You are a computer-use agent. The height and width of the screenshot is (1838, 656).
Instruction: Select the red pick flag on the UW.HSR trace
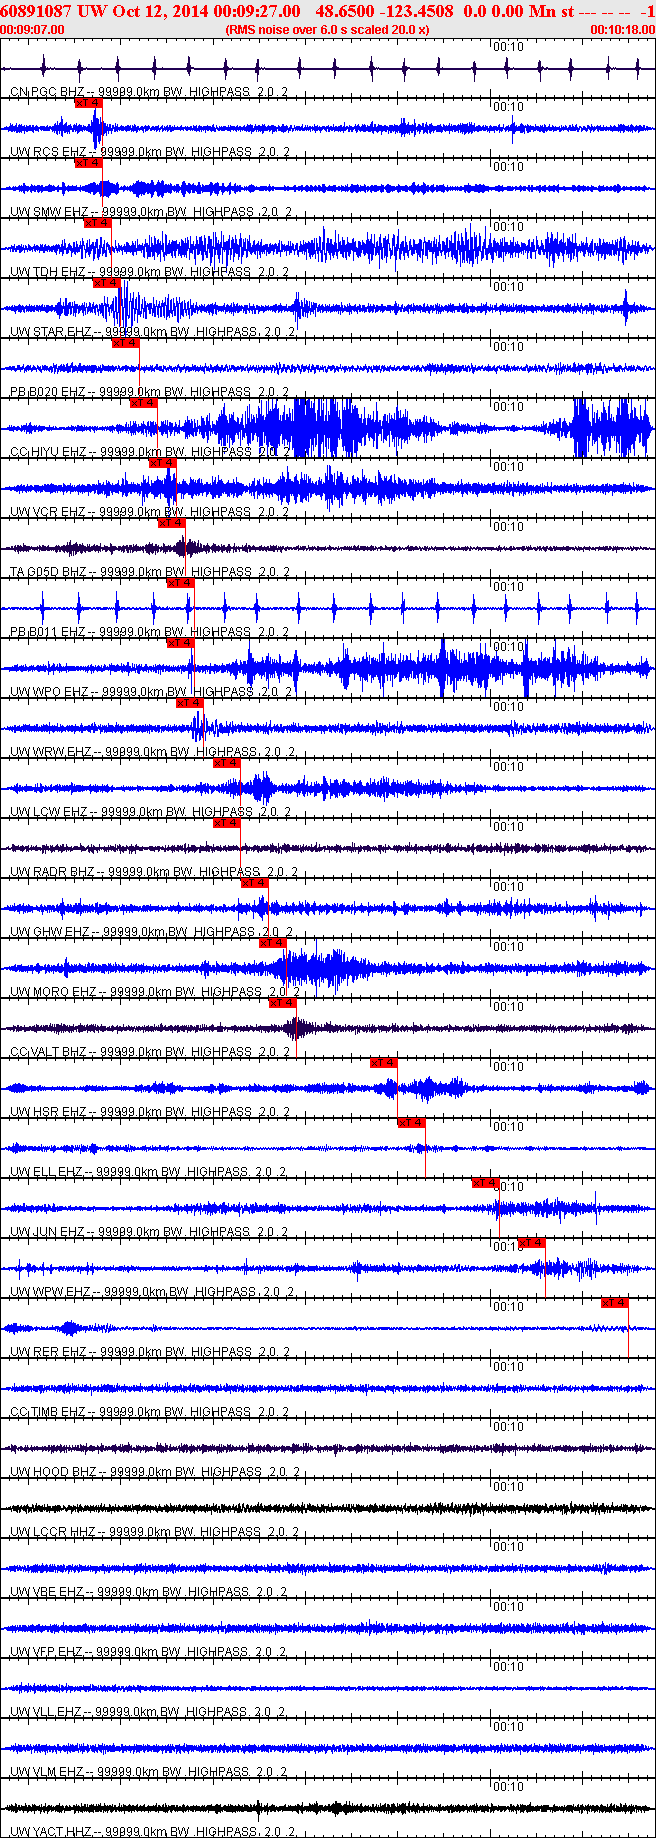(x=383, y=1063)
